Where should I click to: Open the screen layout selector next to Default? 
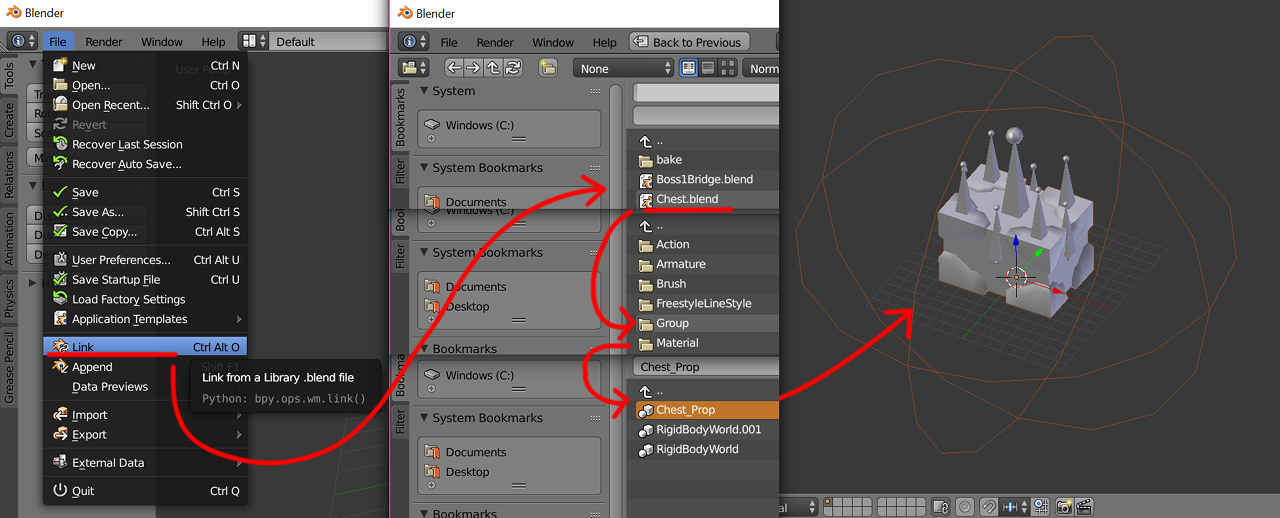tap(254, 42)
